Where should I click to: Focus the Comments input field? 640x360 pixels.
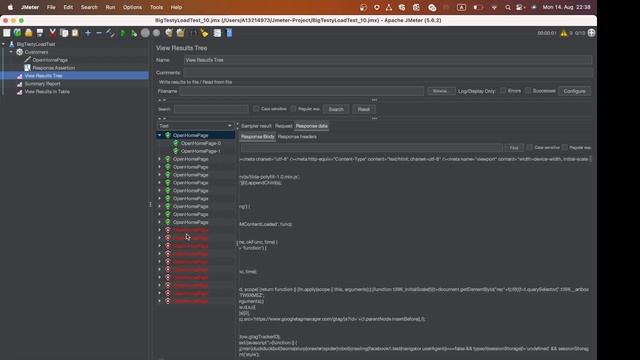pos(388,73)
